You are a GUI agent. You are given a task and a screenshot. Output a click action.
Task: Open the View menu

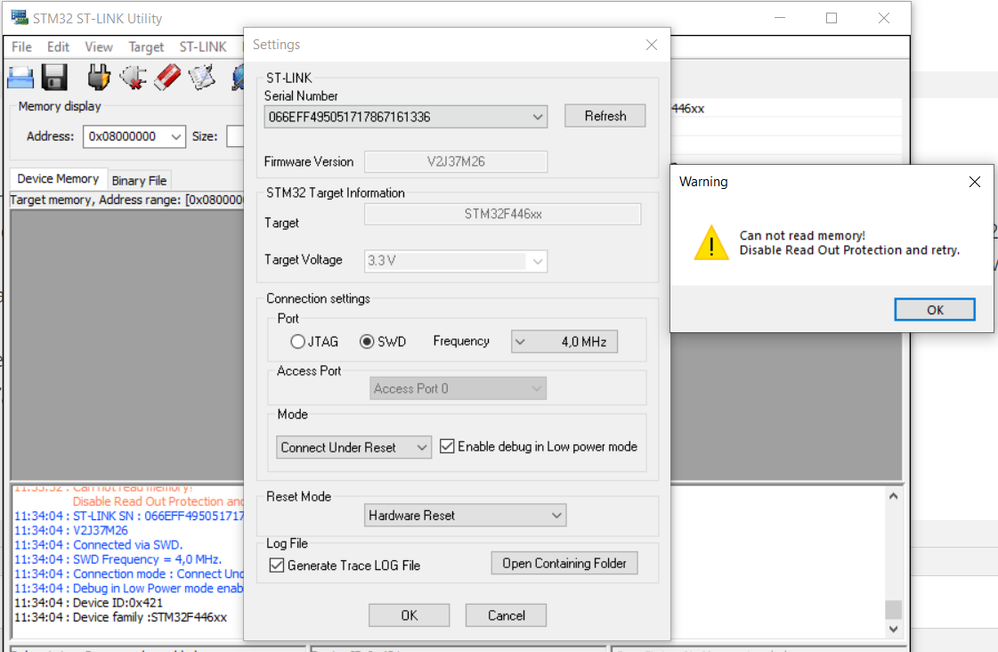pyautogui.click(x=99, y=47)
